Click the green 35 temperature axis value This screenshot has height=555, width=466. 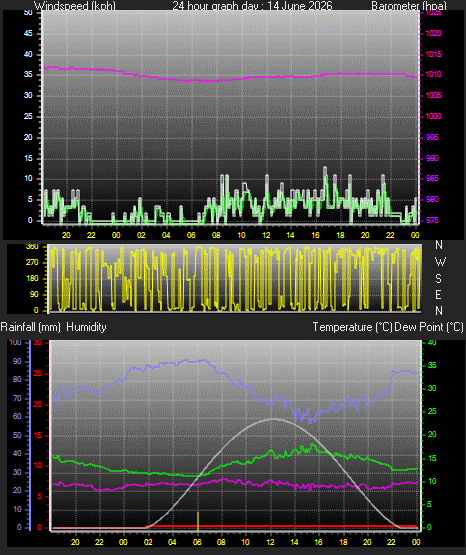pos(432,365)
